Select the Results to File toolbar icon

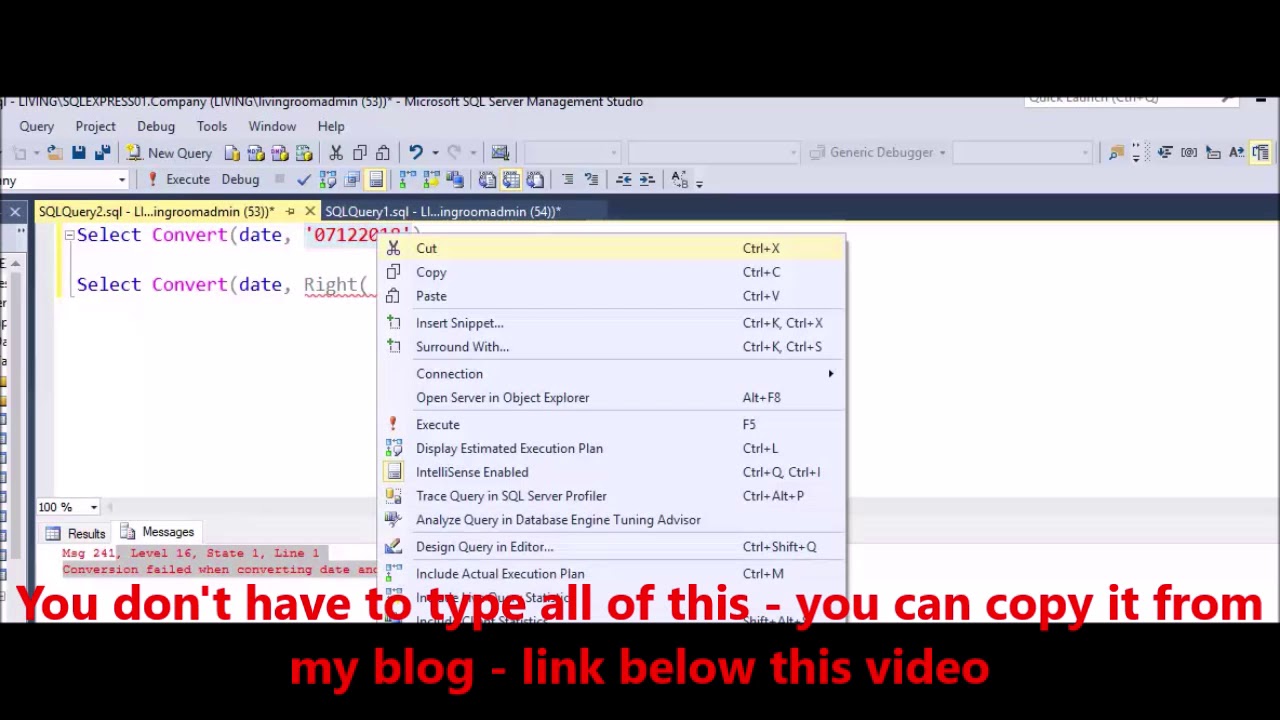point(535,180)
